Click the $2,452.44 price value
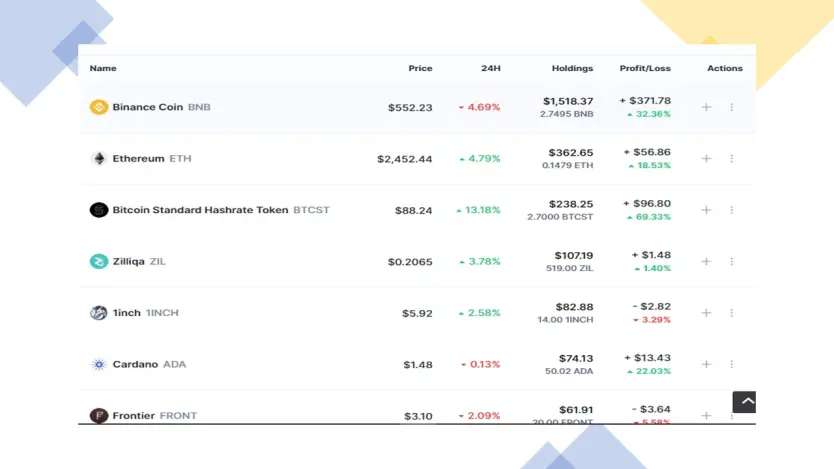The height and width of the screenshot is (469, 834). (x=404, y=159)
